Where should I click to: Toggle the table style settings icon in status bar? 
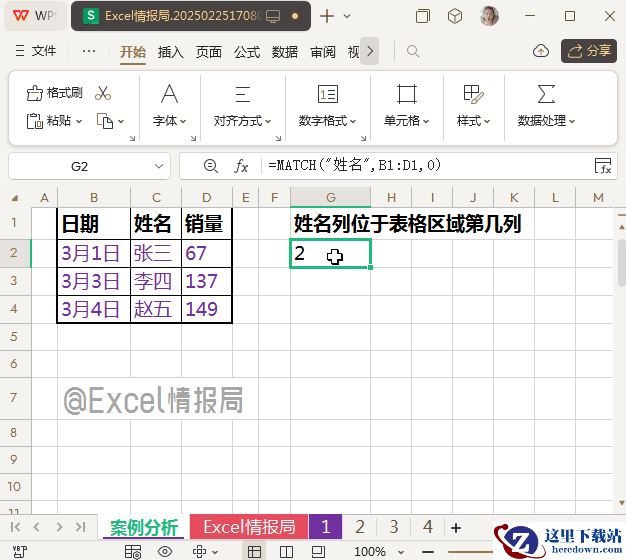(133, 552)
